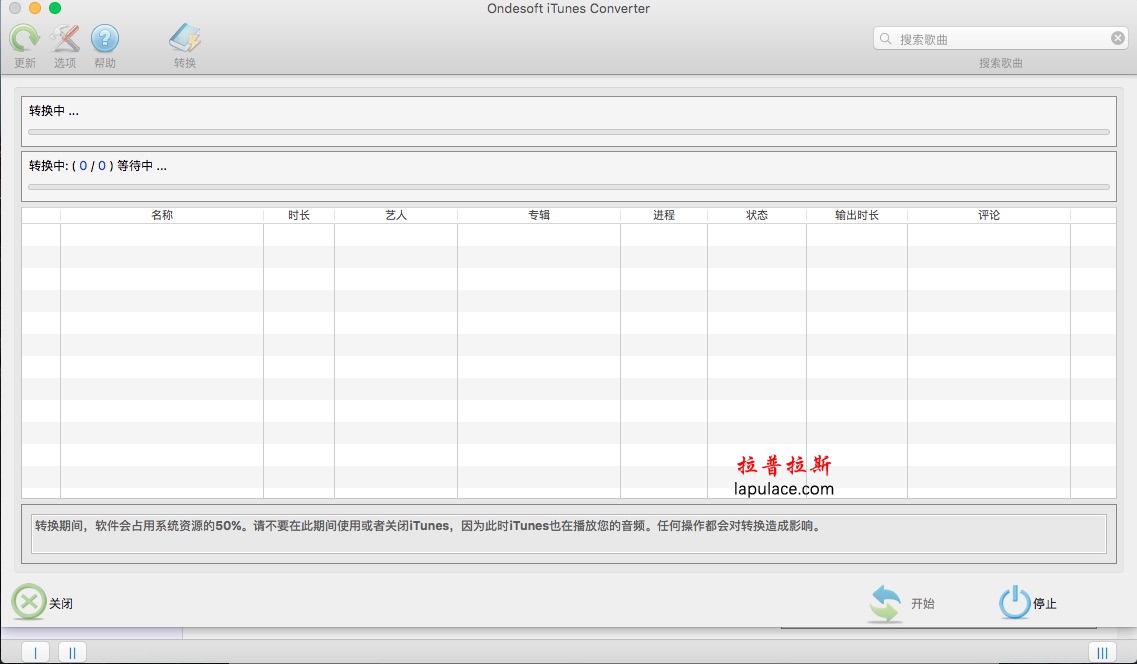
Task: Open the 选项 options tools icon
Action: [65, 38]
